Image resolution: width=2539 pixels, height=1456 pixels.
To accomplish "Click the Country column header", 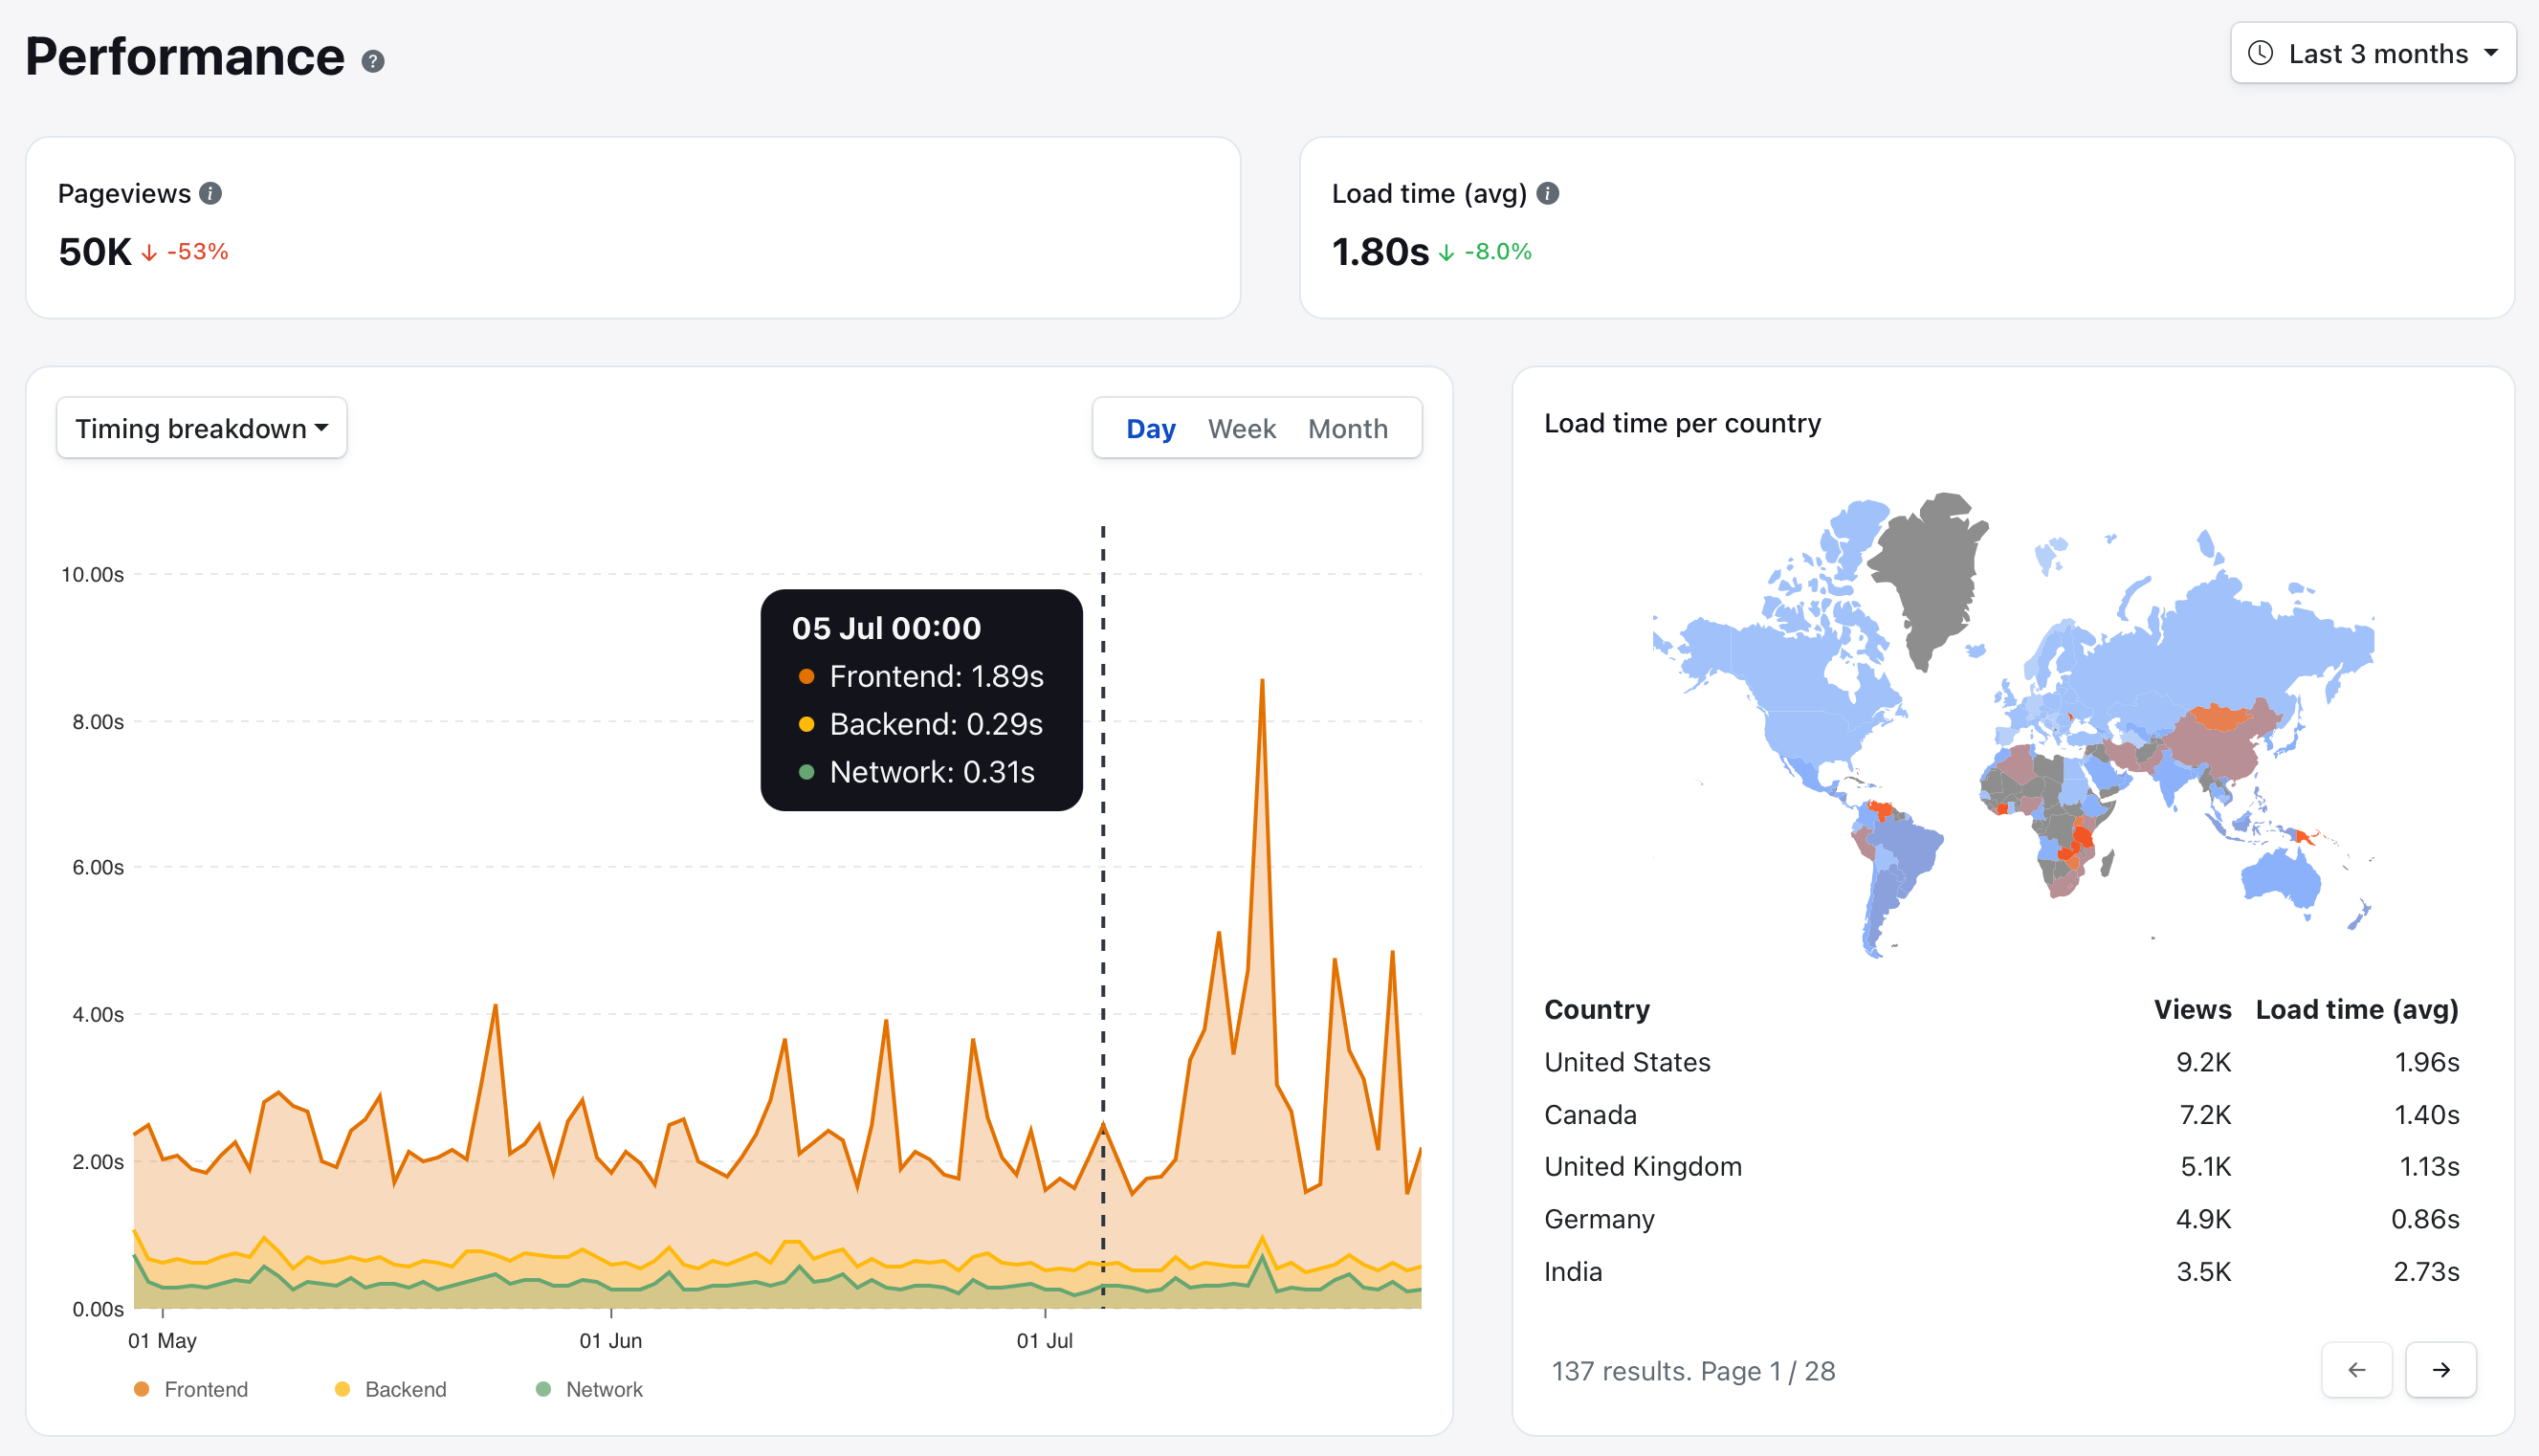I will [1597, 1009].
